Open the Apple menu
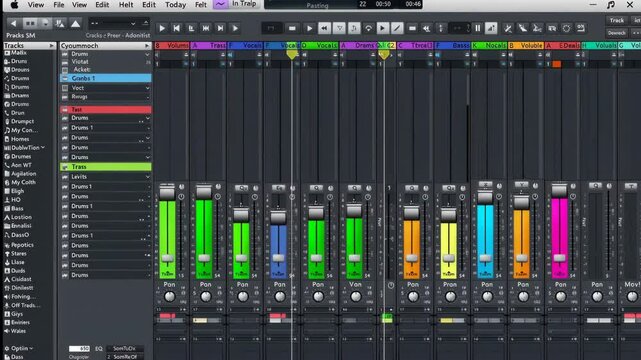Viewport: 641px width, 360px height. coord(14,5)
